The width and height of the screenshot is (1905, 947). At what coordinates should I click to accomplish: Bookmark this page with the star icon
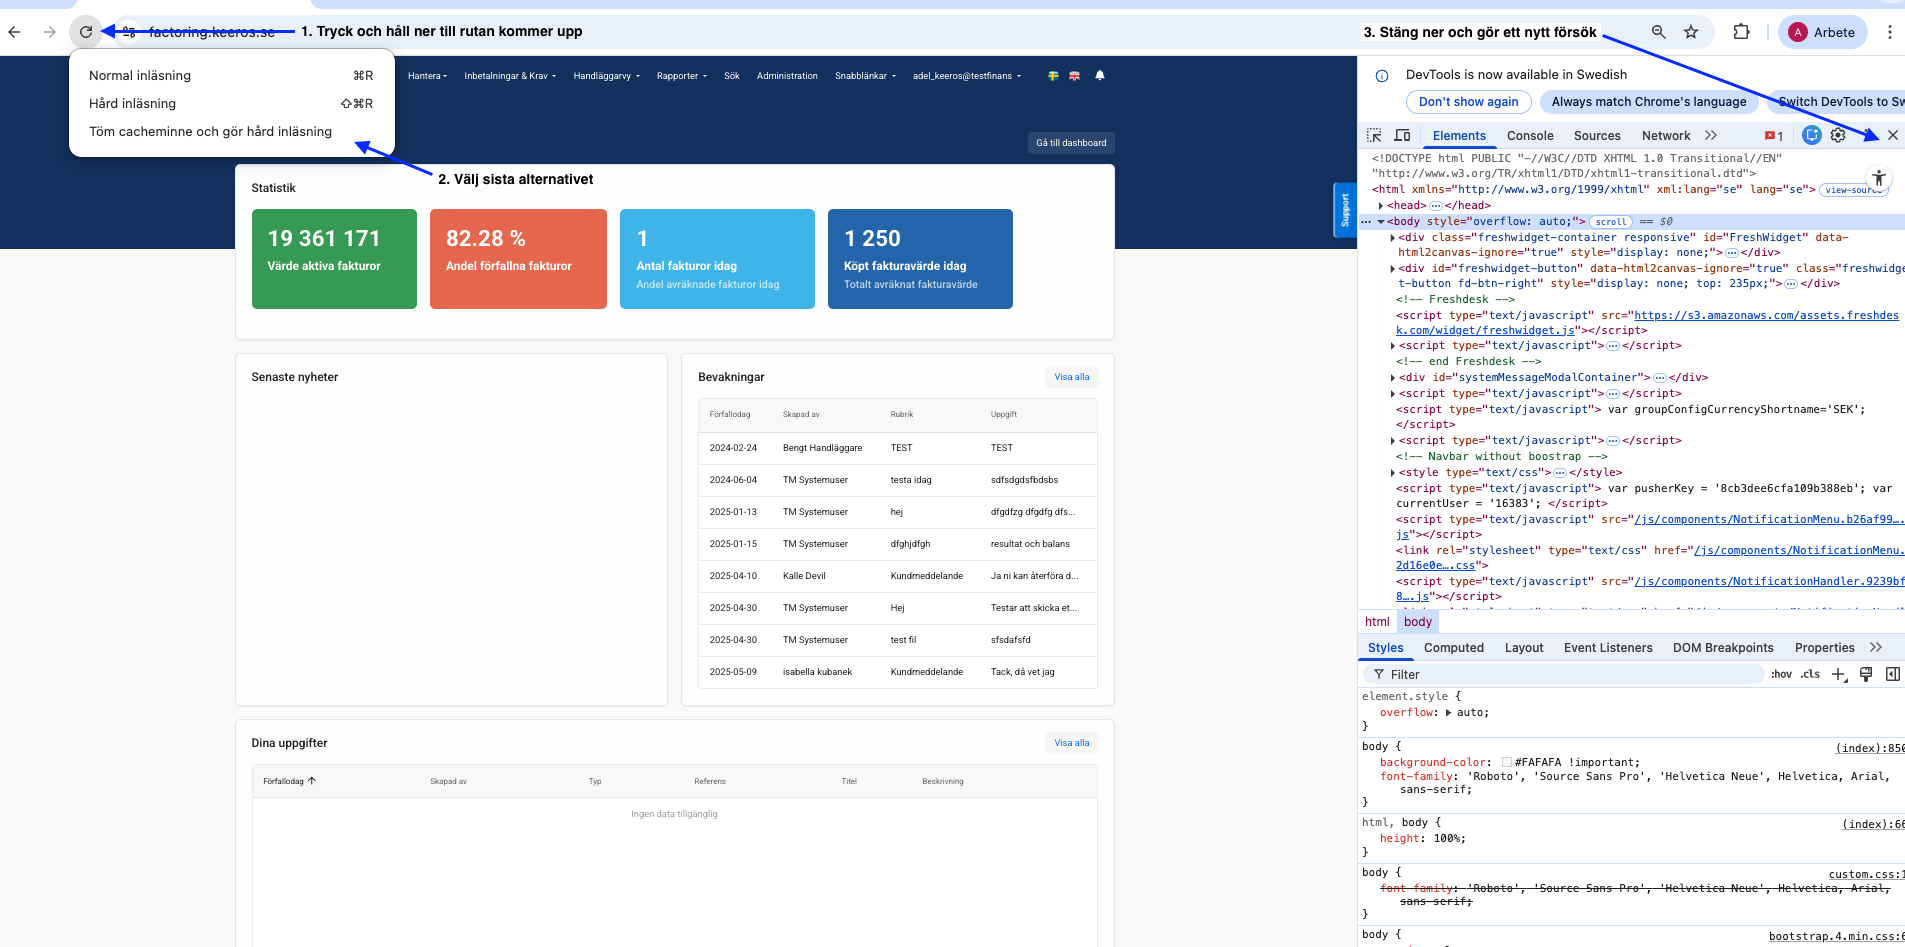coord(1691,32)
